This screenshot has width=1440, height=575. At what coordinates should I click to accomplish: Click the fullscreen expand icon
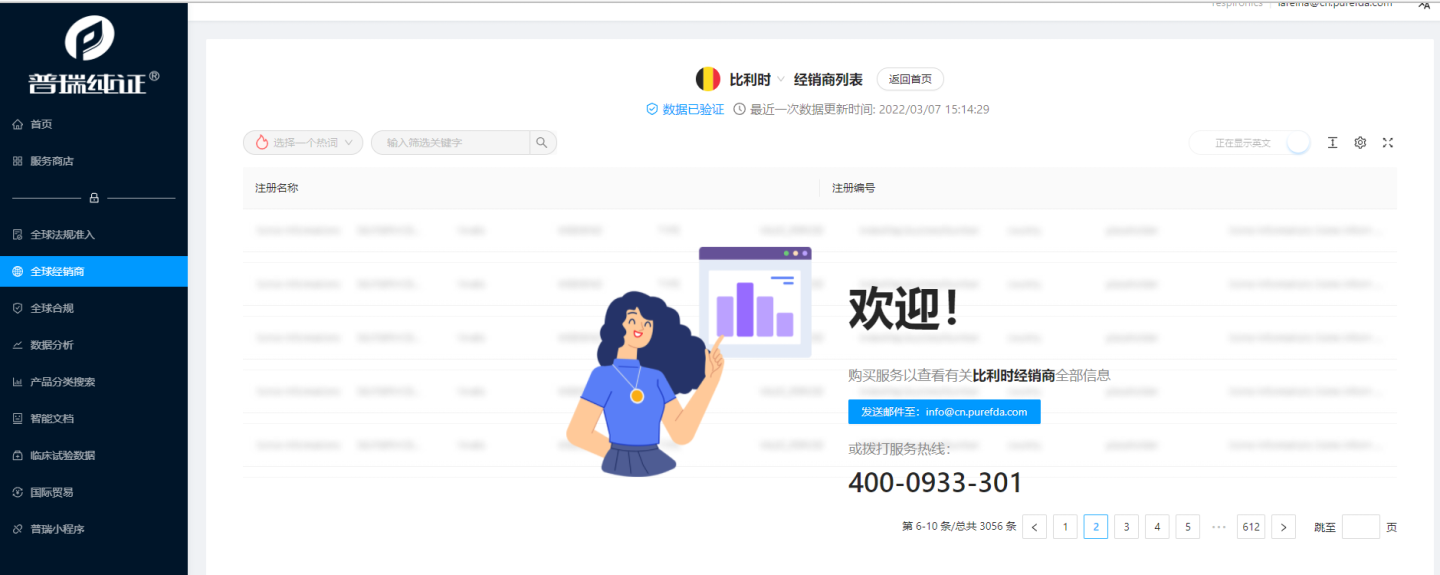1388,143
